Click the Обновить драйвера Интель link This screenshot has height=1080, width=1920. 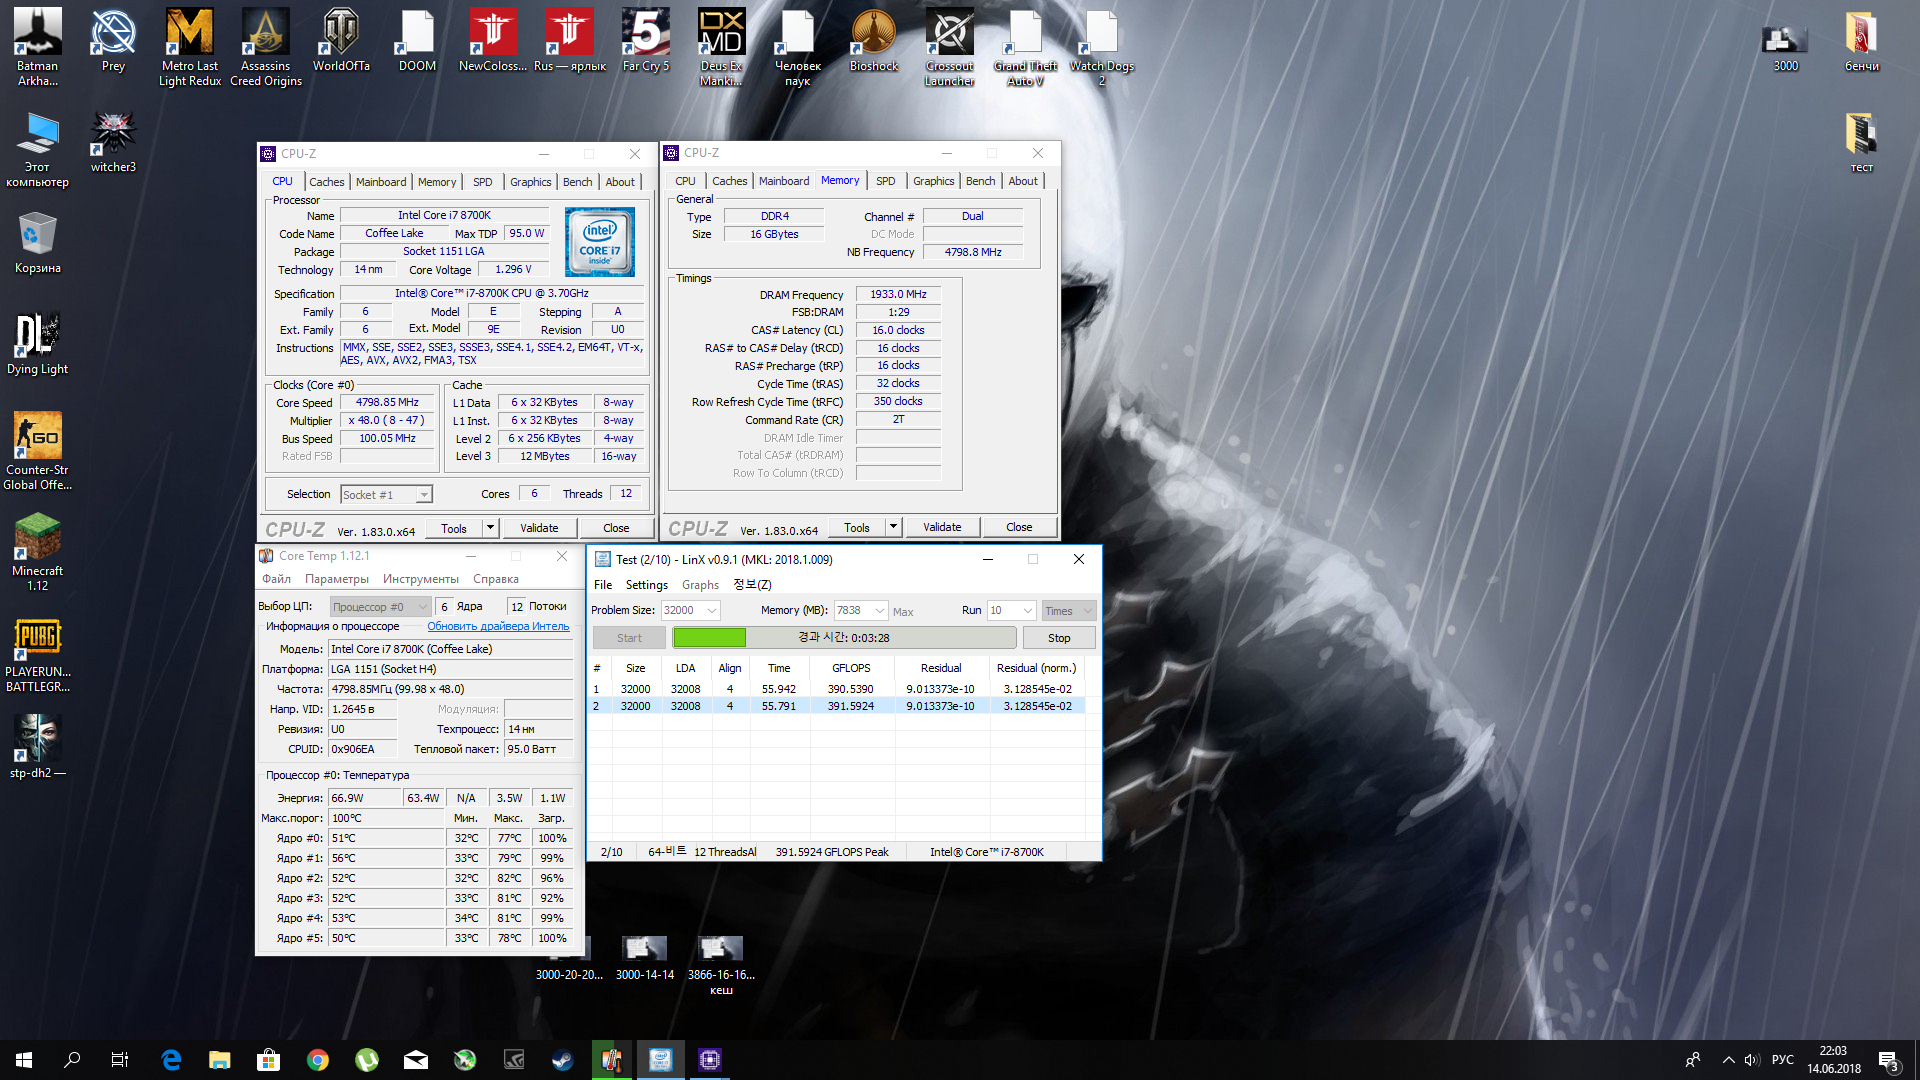click(498, 627)
